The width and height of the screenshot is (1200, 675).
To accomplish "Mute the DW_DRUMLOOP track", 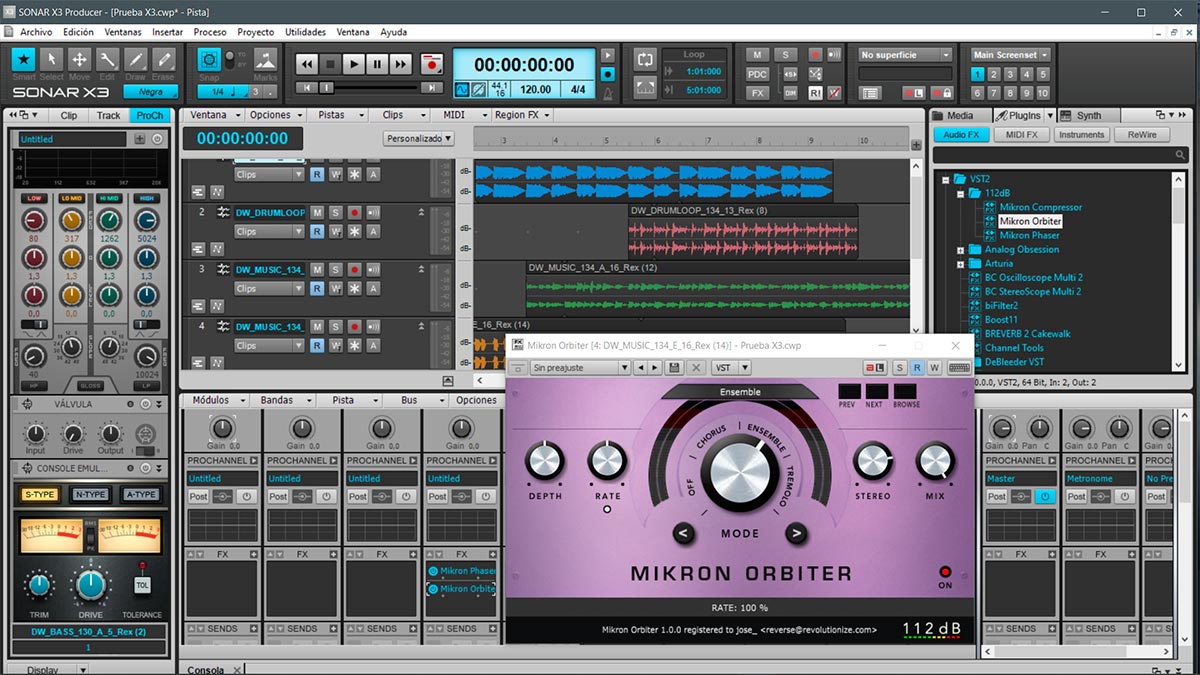I will pyautogui.click(x=317, y=213).
